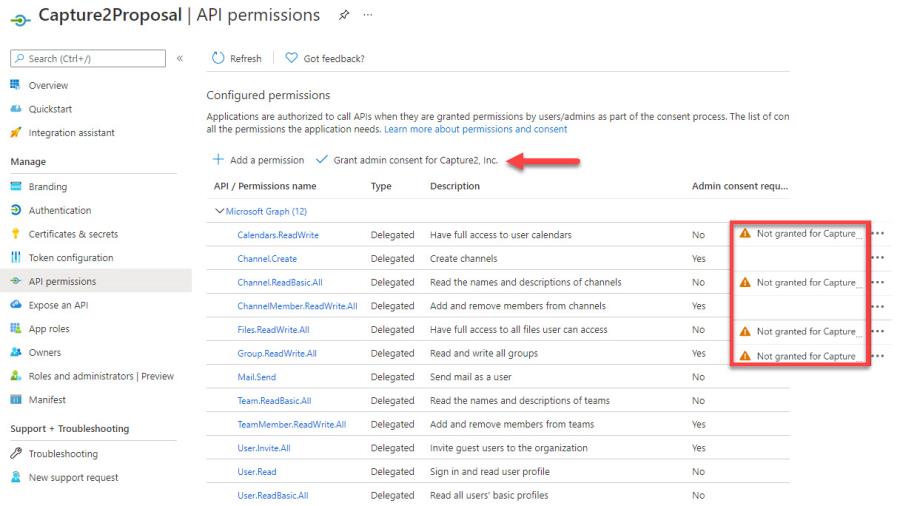Image resolution: width=900 pixels, height=506 pixels.
Task: Open Token configuration page
Action: coord(71,258)
